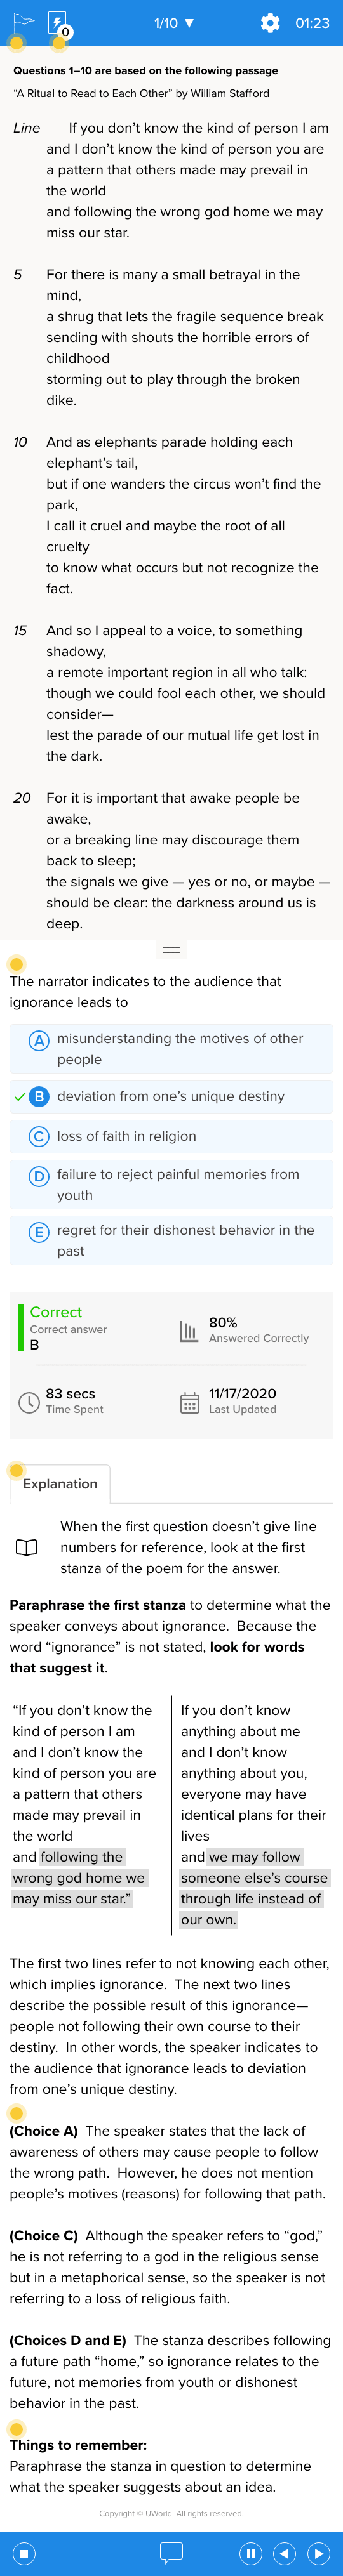Select answer choice D radio button
The image size is (343, 2576).
point(39,1176)
